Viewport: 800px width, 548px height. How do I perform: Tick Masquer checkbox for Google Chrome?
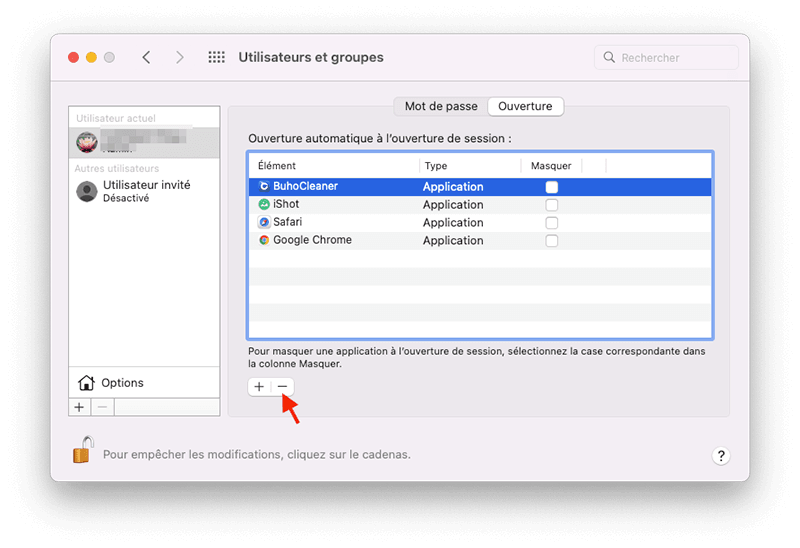coord(551,241)
